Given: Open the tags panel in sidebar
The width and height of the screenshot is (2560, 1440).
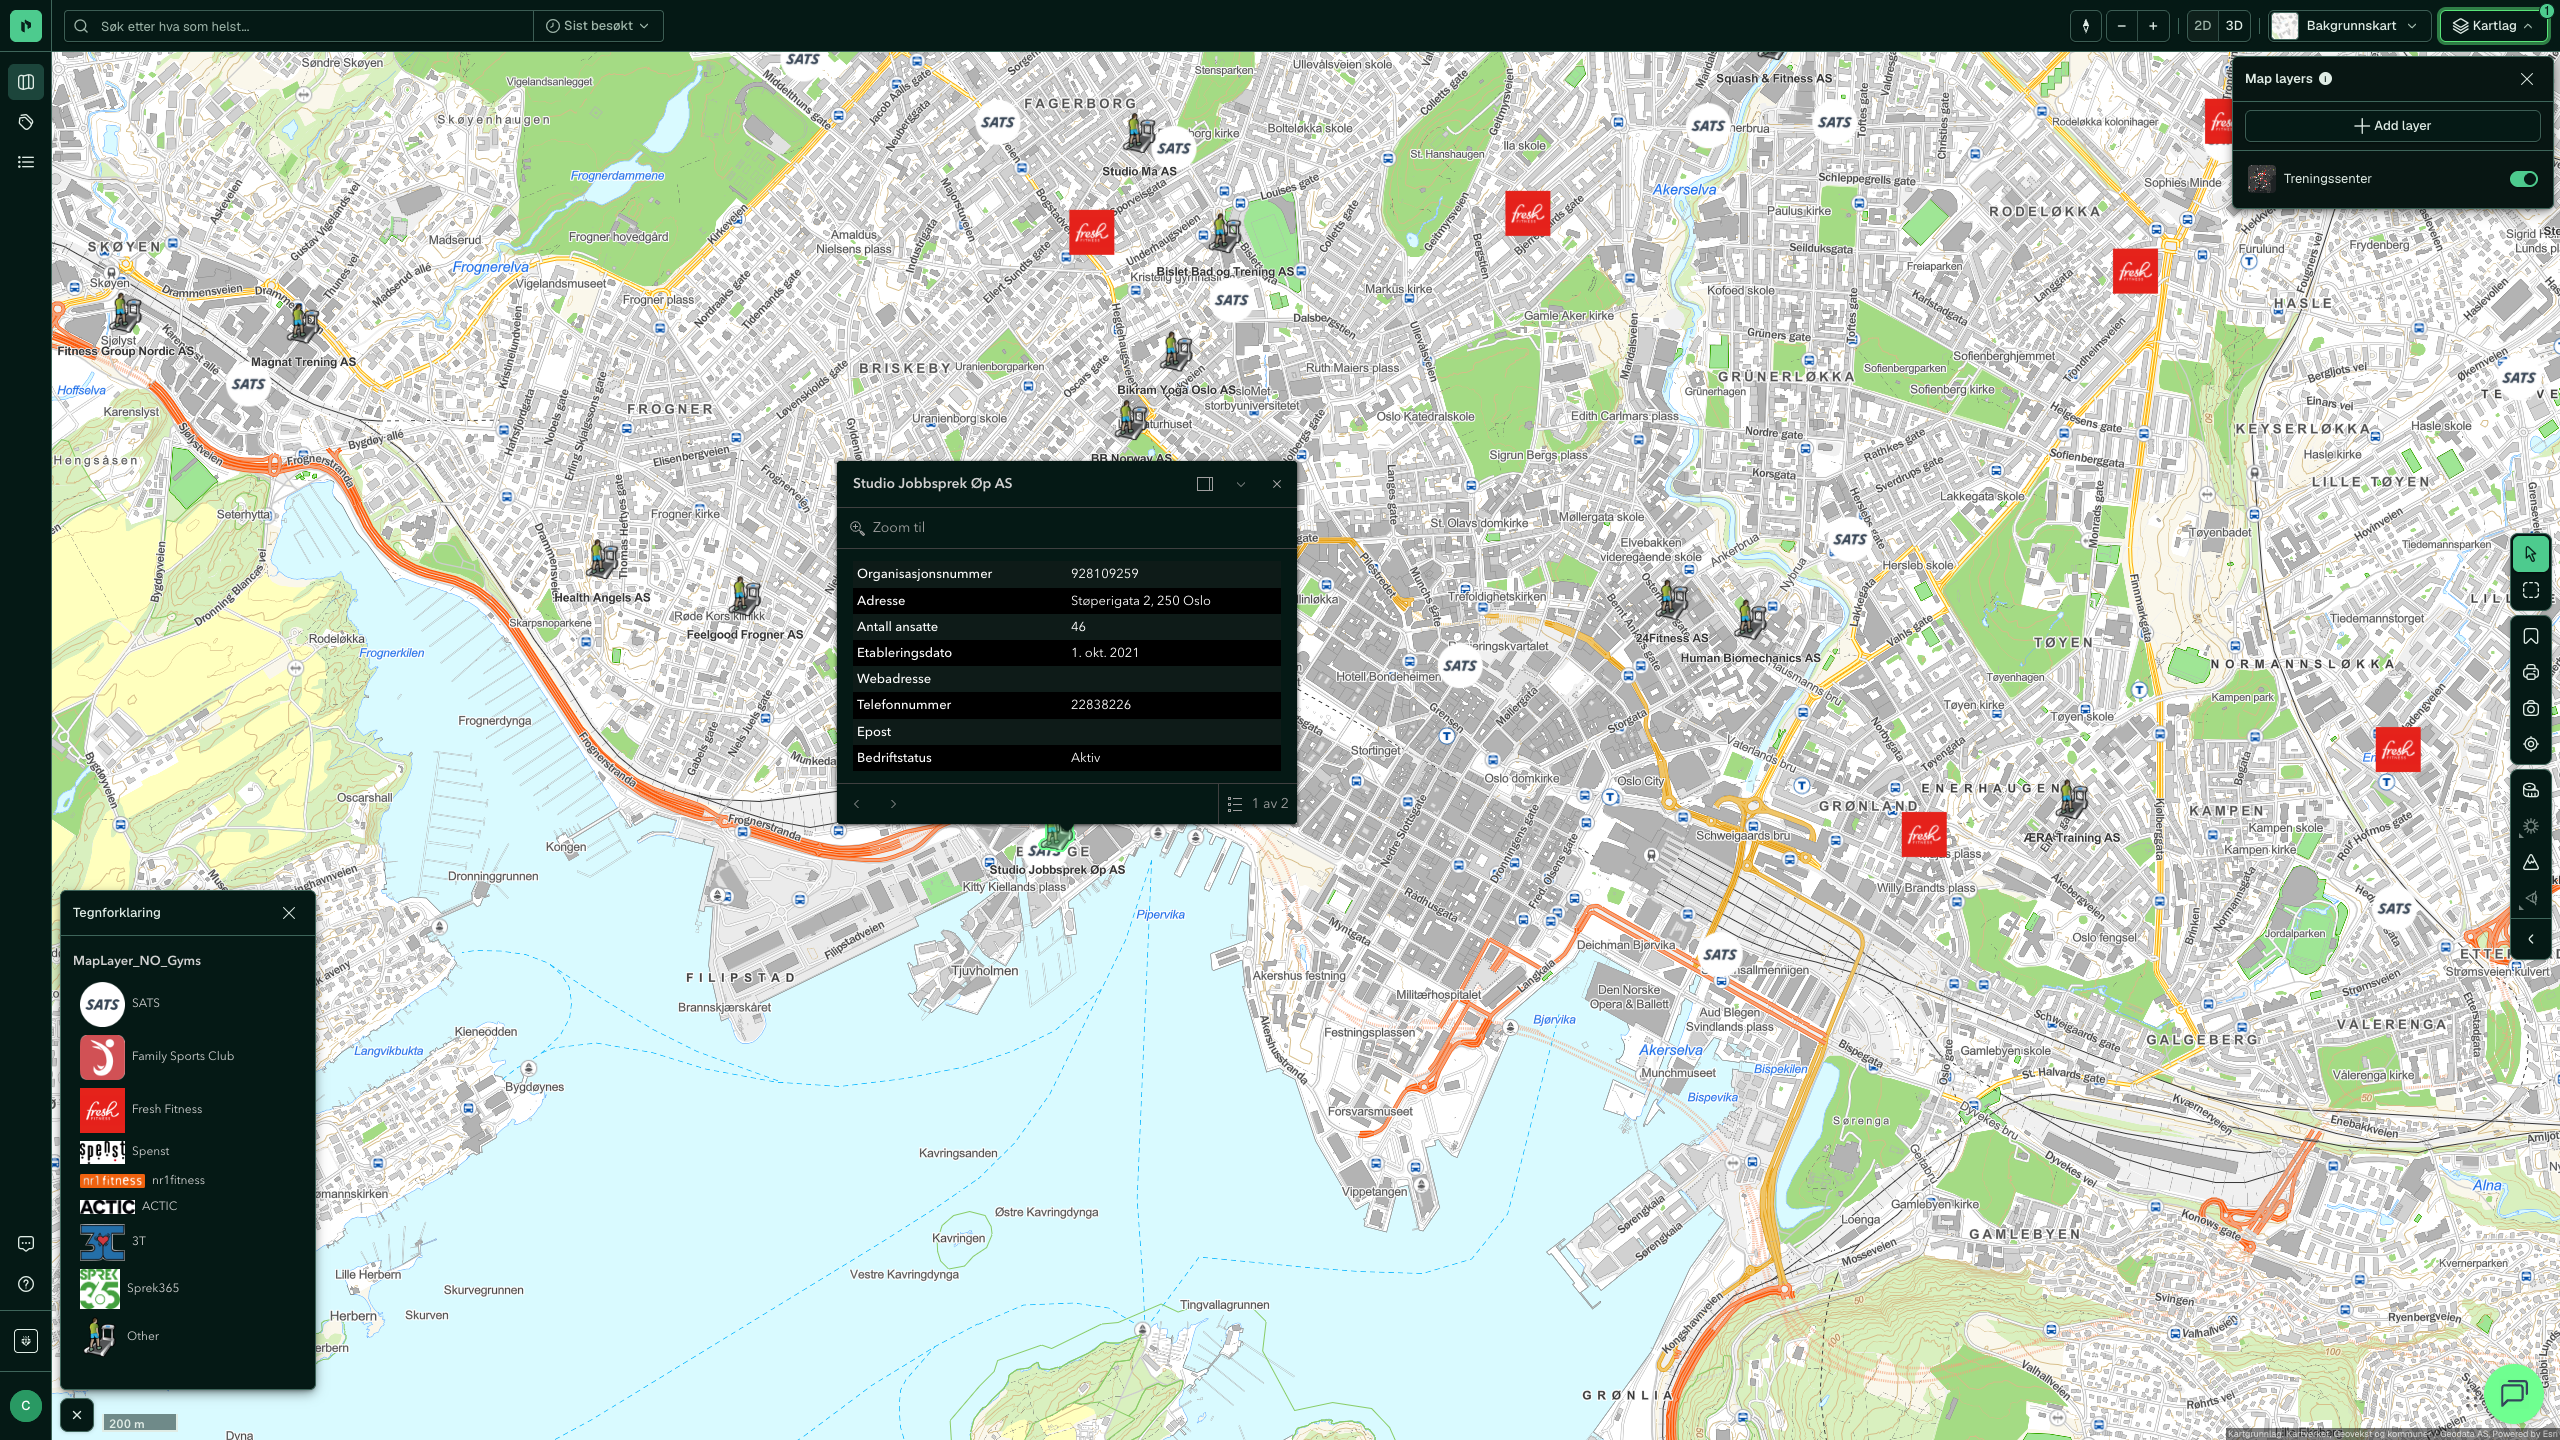Looking at the screenshot, I should pos(26,122).
